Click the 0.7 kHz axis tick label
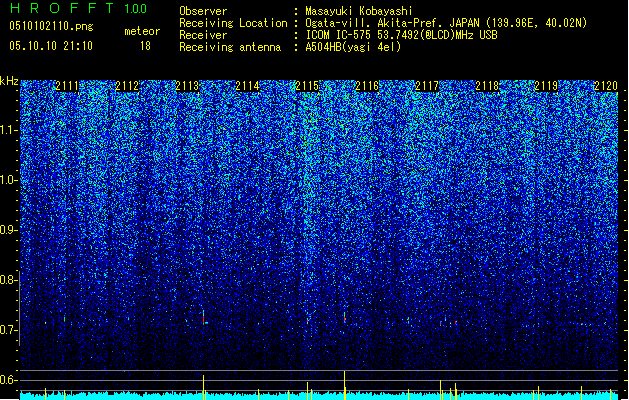The image size is (629, 400). point(8,330)
